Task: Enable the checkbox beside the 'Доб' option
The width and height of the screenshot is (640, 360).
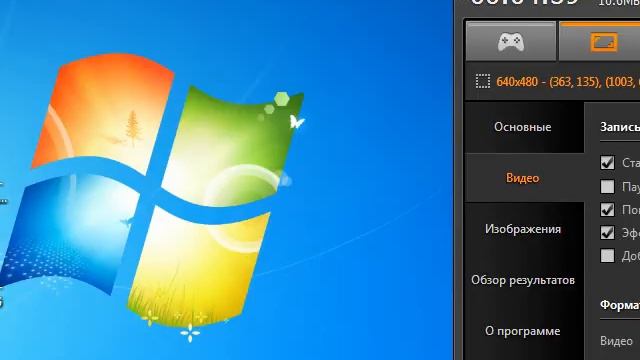Action: (607, 256)
